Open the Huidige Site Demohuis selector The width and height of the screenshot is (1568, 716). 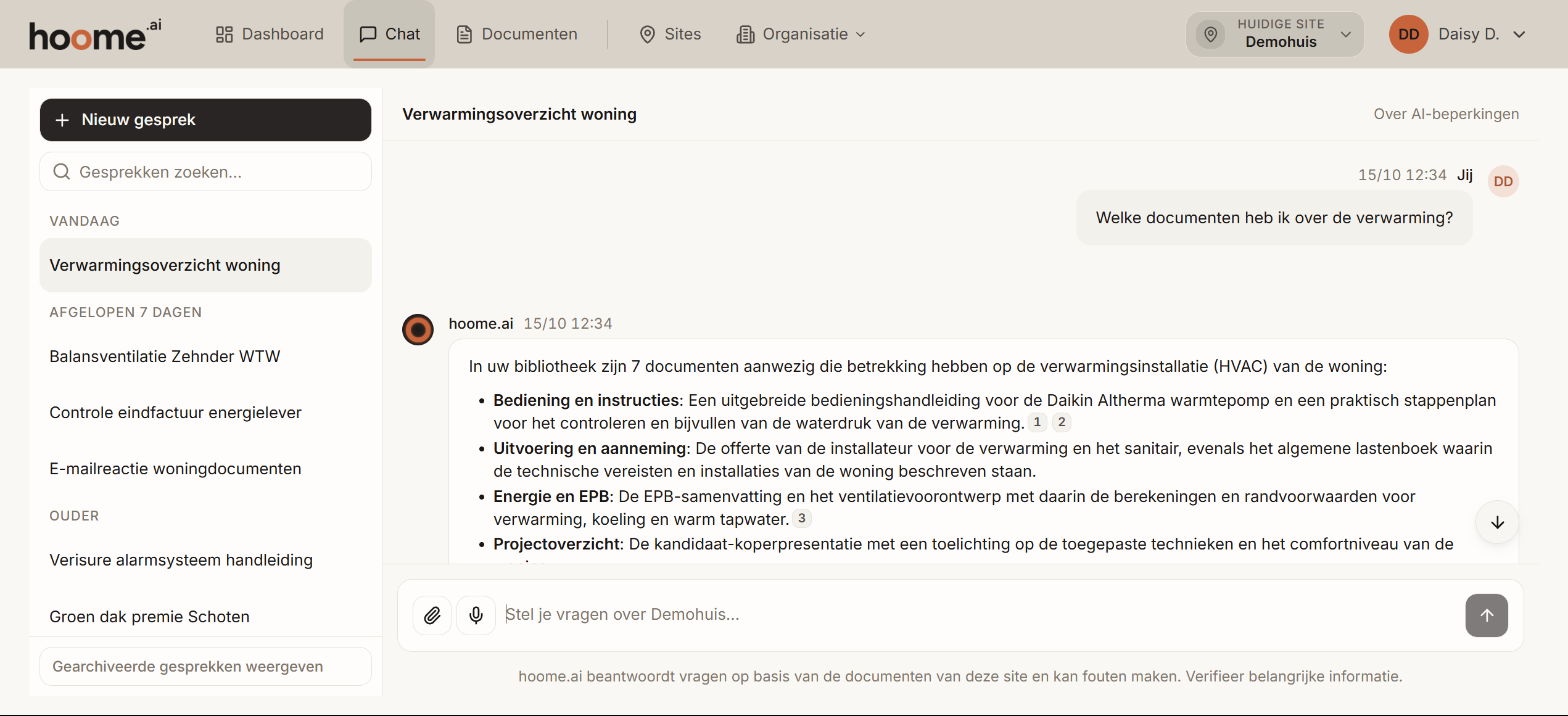coord(1275,34)
